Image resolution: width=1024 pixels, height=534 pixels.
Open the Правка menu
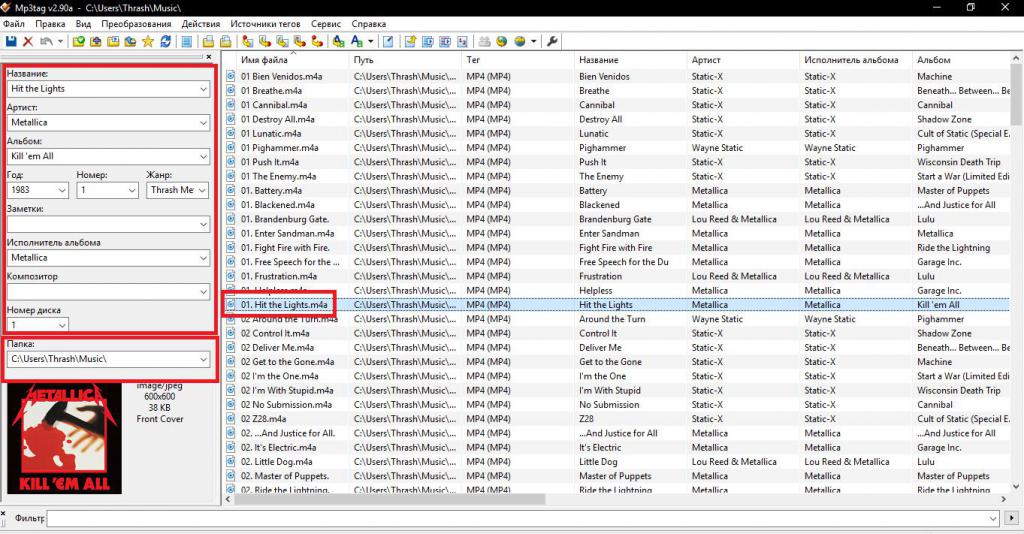tap(50, 24)
